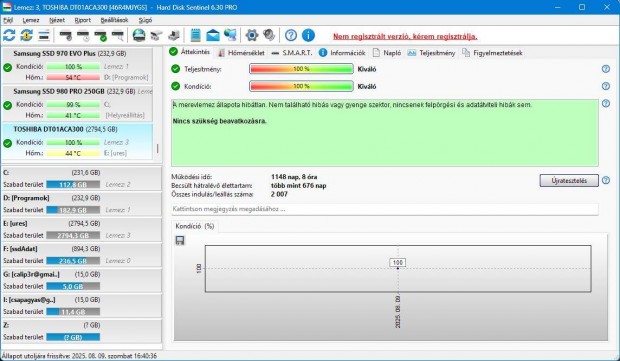Open the Napló tab
This screenshot has width=620, height=361.
coord(387,53)
